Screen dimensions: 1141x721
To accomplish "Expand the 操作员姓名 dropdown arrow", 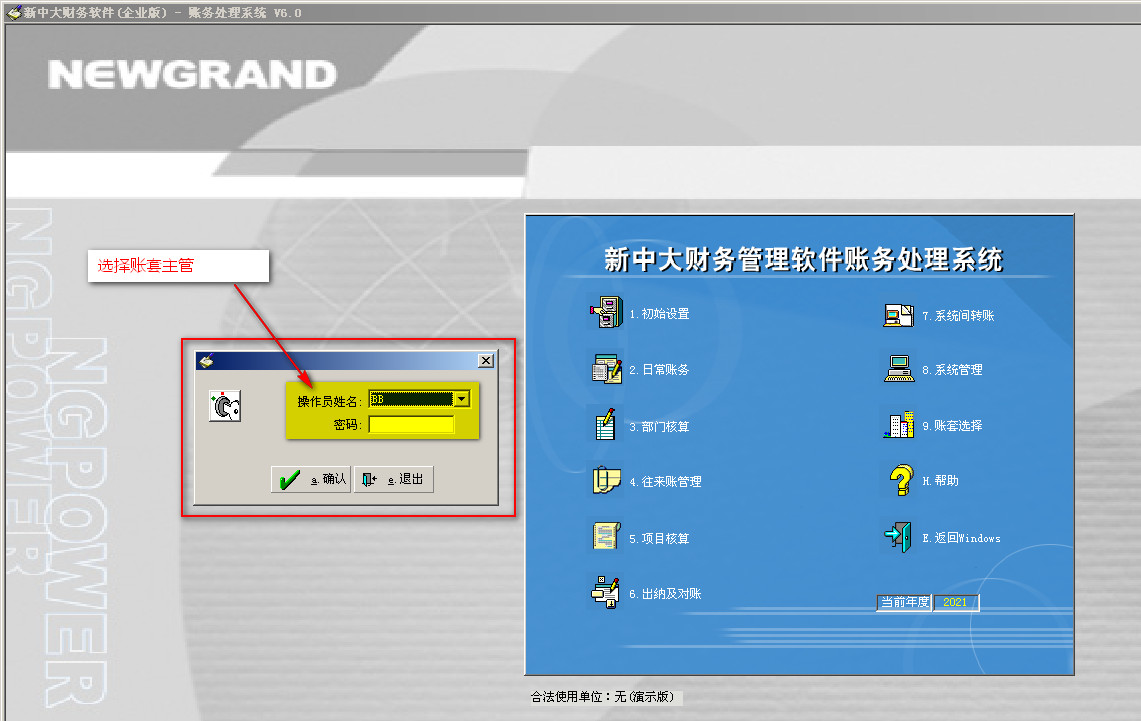I will pos(462,399).
